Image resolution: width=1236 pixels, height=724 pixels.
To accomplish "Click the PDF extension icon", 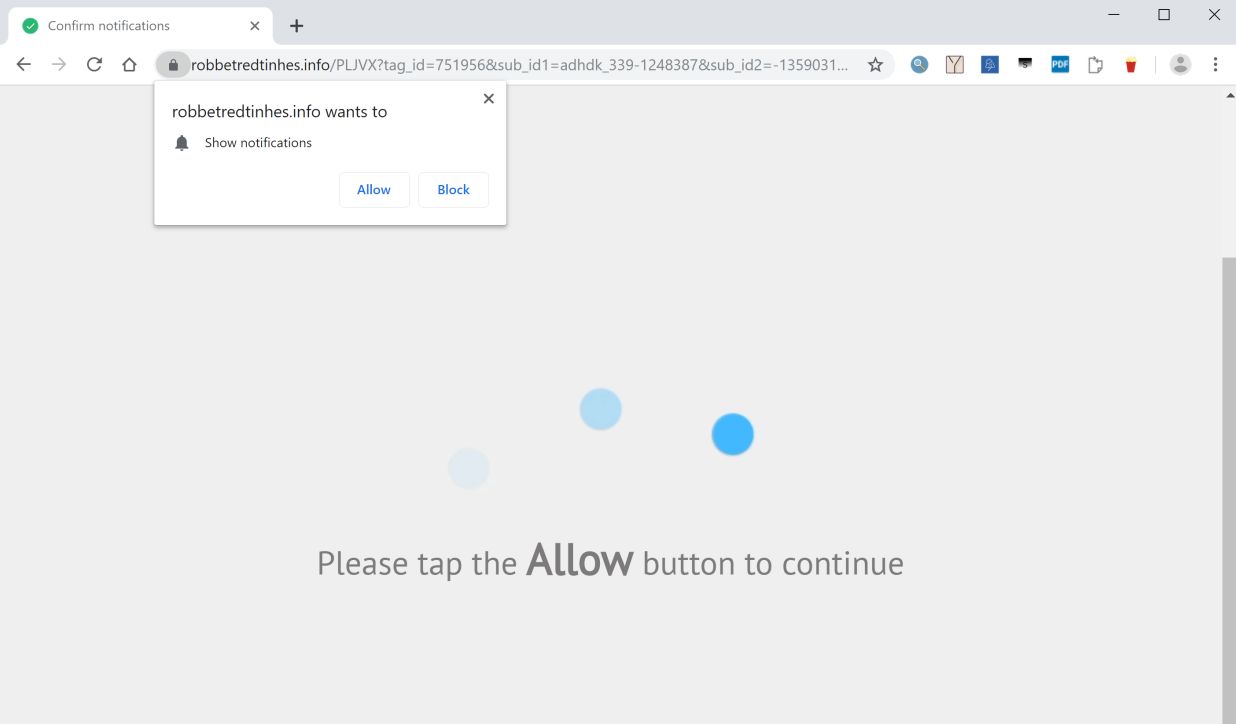I will click(1060, 65).
